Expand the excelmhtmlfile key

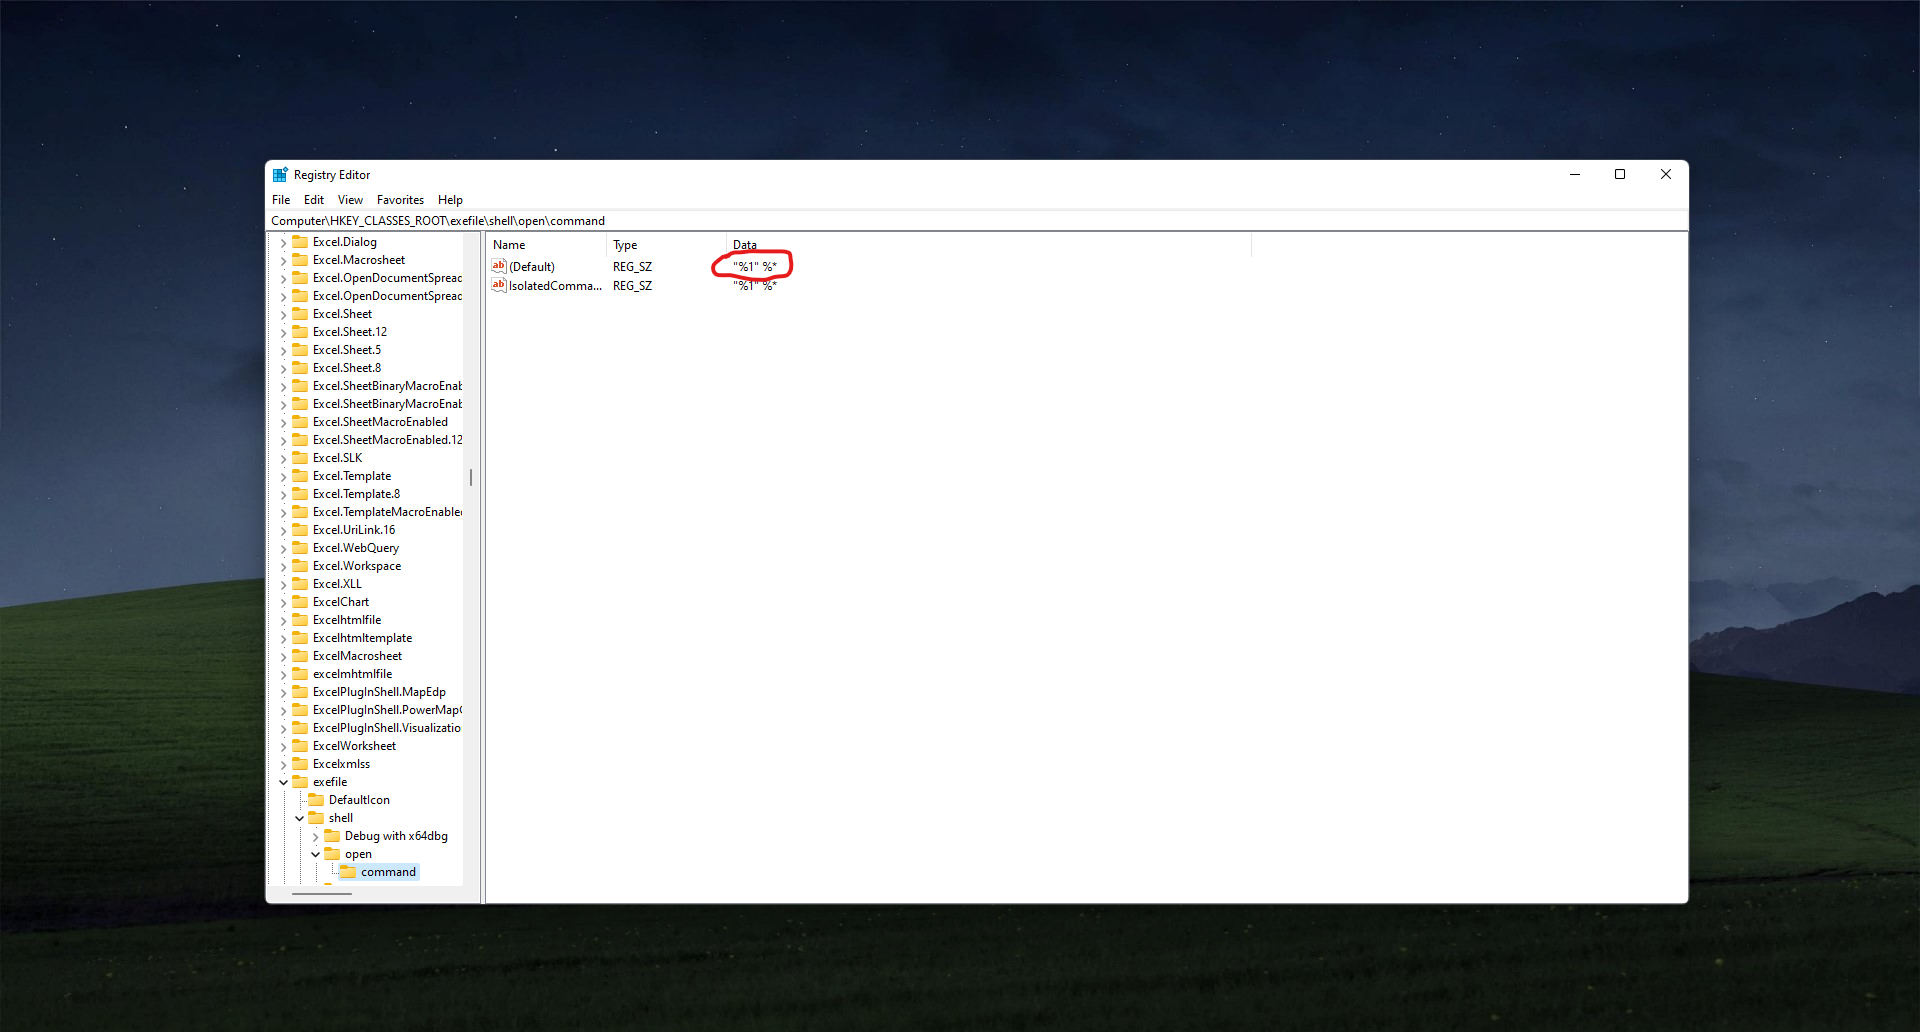(x=283, y=675)
